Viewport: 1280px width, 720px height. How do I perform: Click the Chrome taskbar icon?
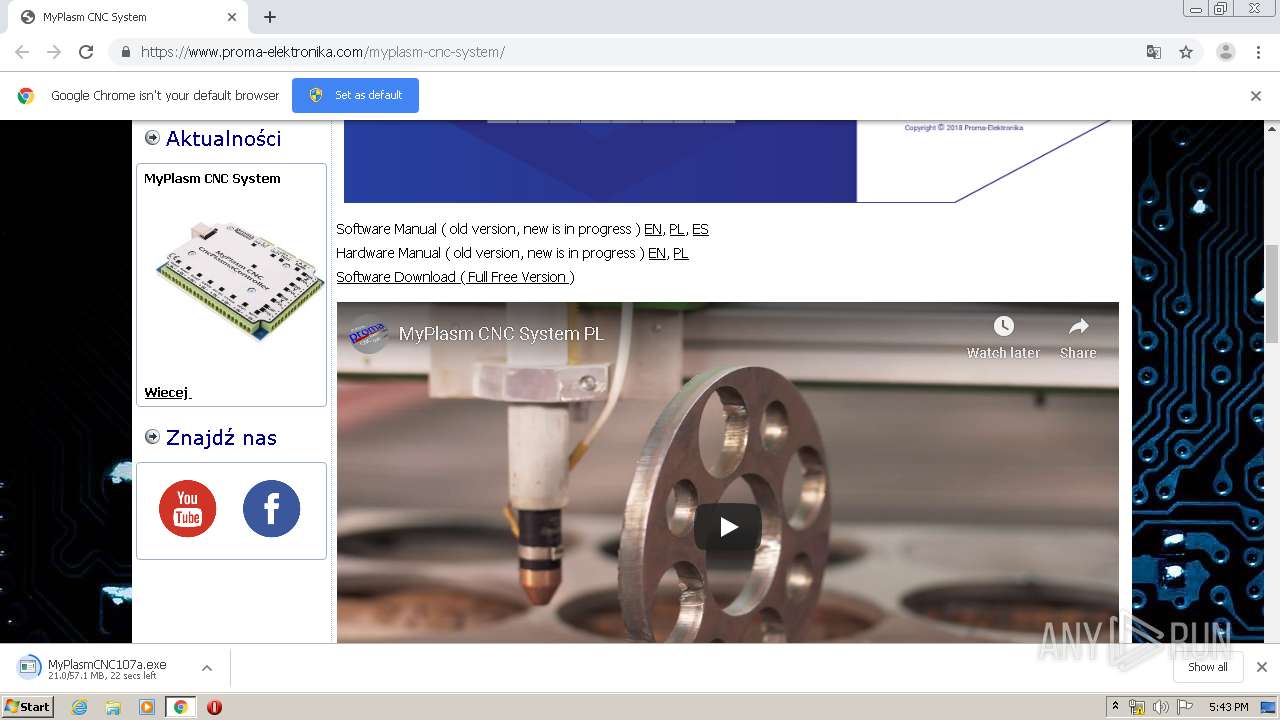(180, 707)
